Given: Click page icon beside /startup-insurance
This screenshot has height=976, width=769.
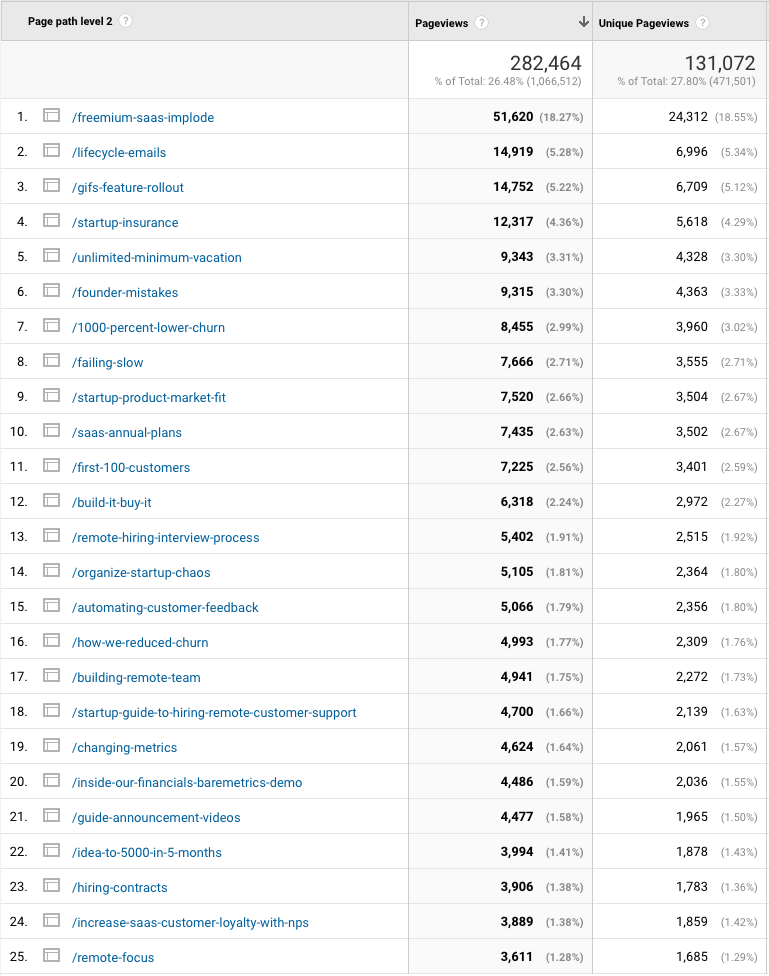Looking at the screenshot, I should click(52, 221).
